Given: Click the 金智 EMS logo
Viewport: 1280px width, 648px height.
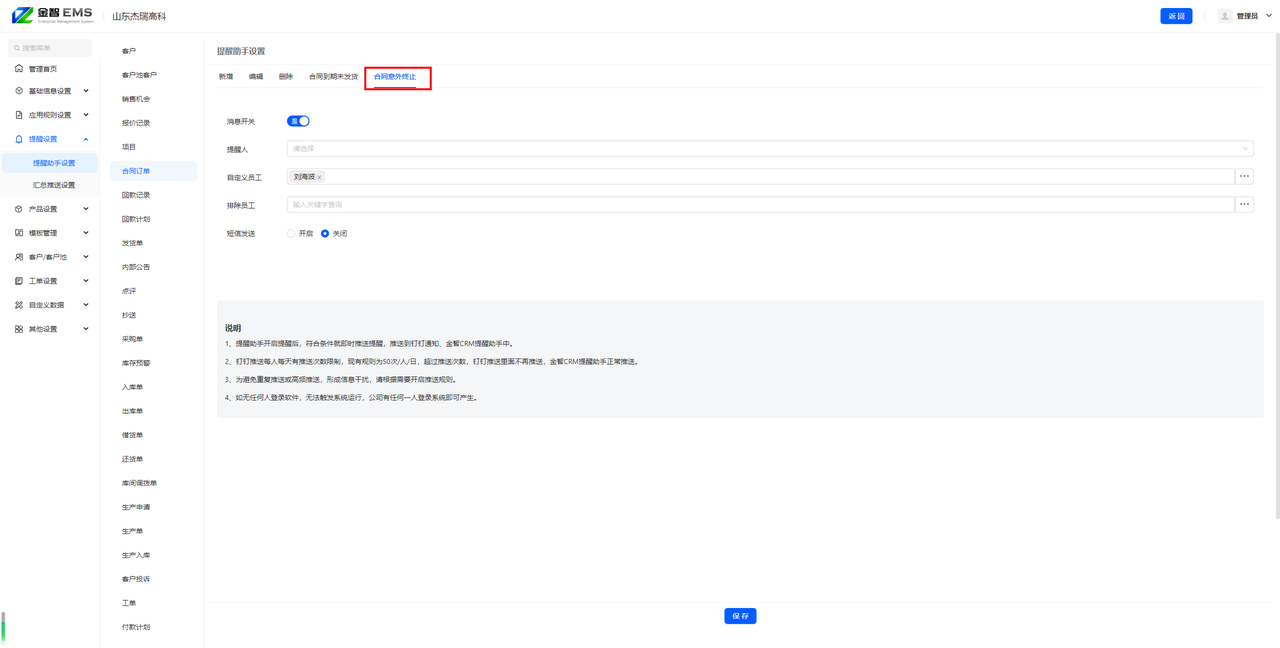Looking at the screenshot, I should tap(52, 15).
